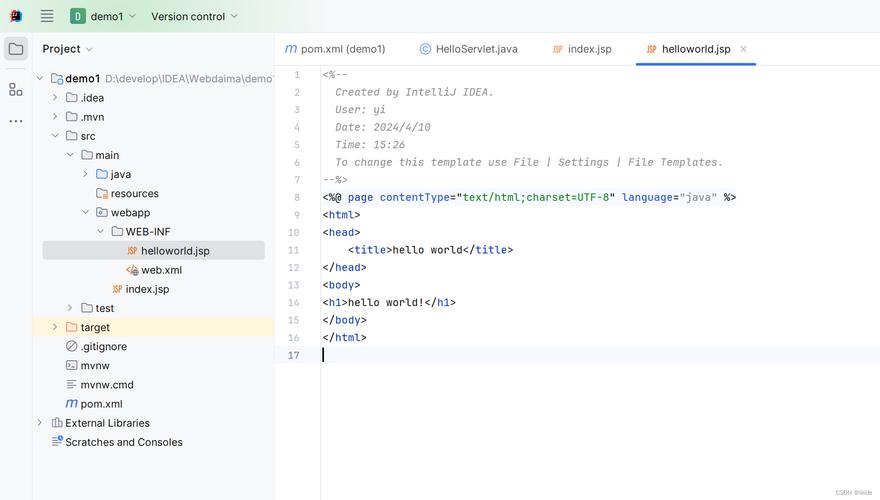880x500 pixels.
Task: Switch to the pom.xml (demo1) tab
Action: [x=335, y=49]
